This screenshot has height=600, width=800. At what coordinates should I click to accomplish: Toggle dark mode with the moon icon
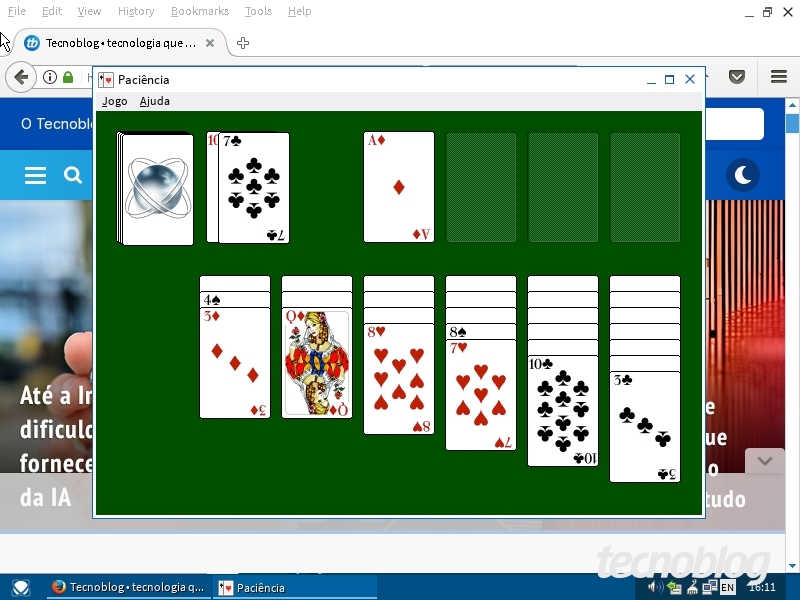pos(743,175)
